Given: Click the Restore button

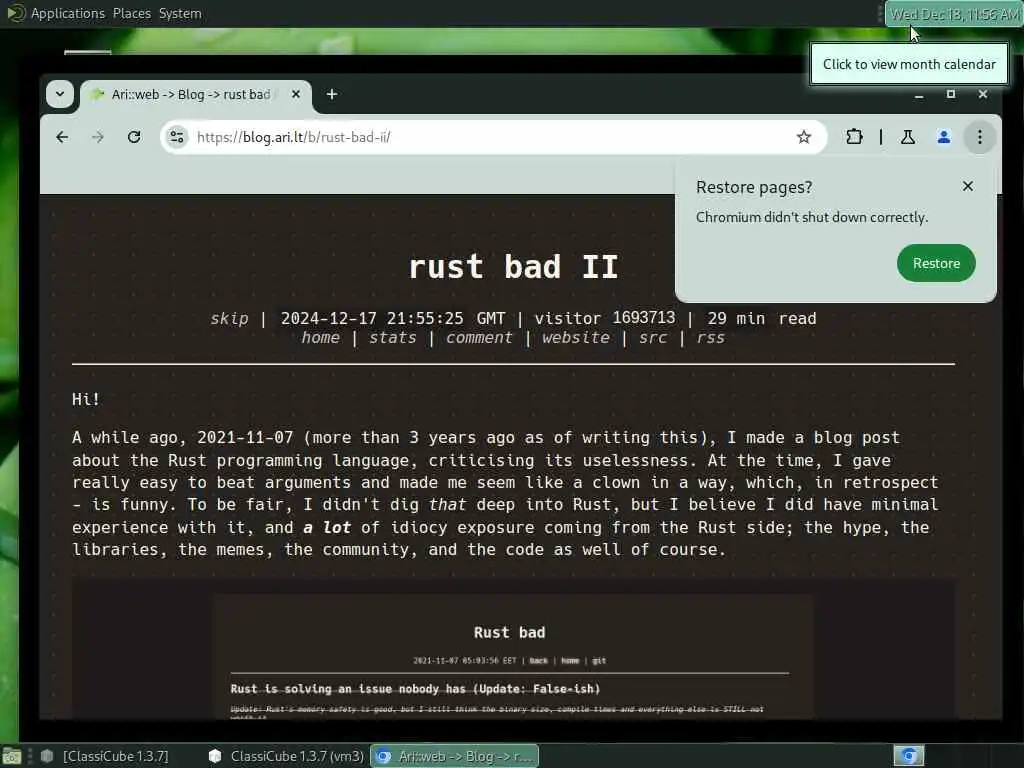Looking at the screenshot, I should [936, 263].
